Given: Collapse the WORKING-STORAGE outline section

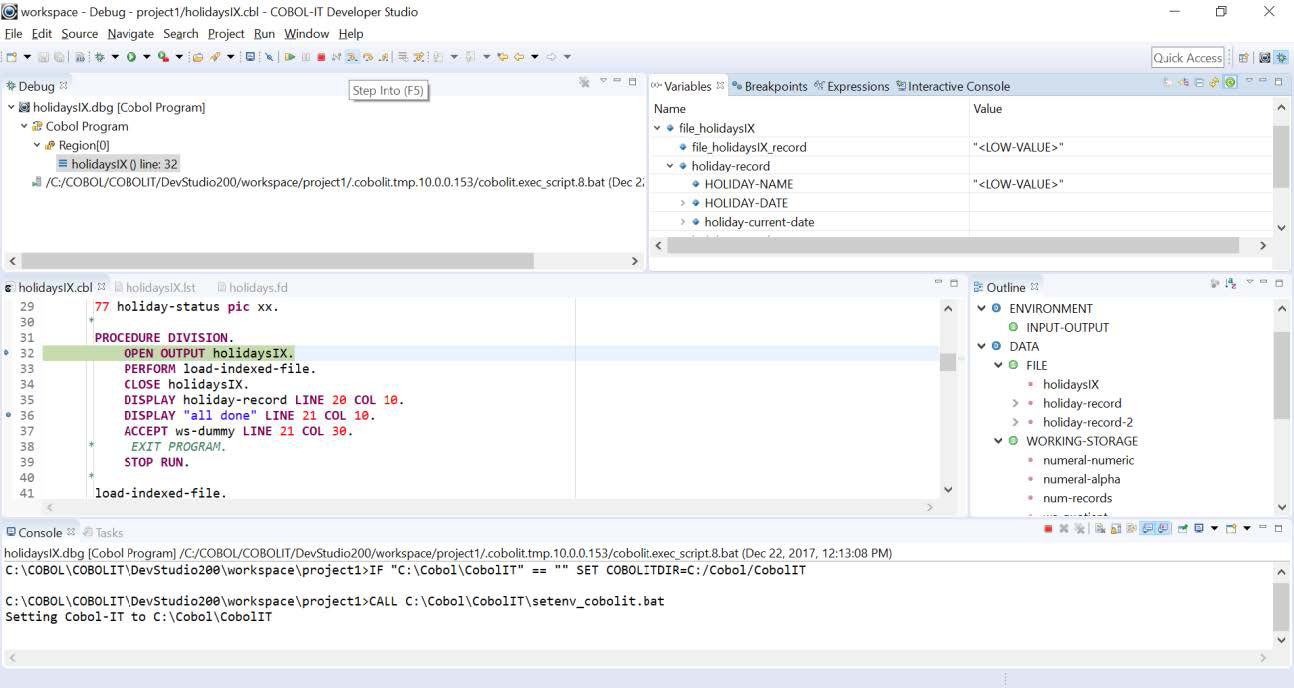Looking at the screenshot, I should [998, 441].
